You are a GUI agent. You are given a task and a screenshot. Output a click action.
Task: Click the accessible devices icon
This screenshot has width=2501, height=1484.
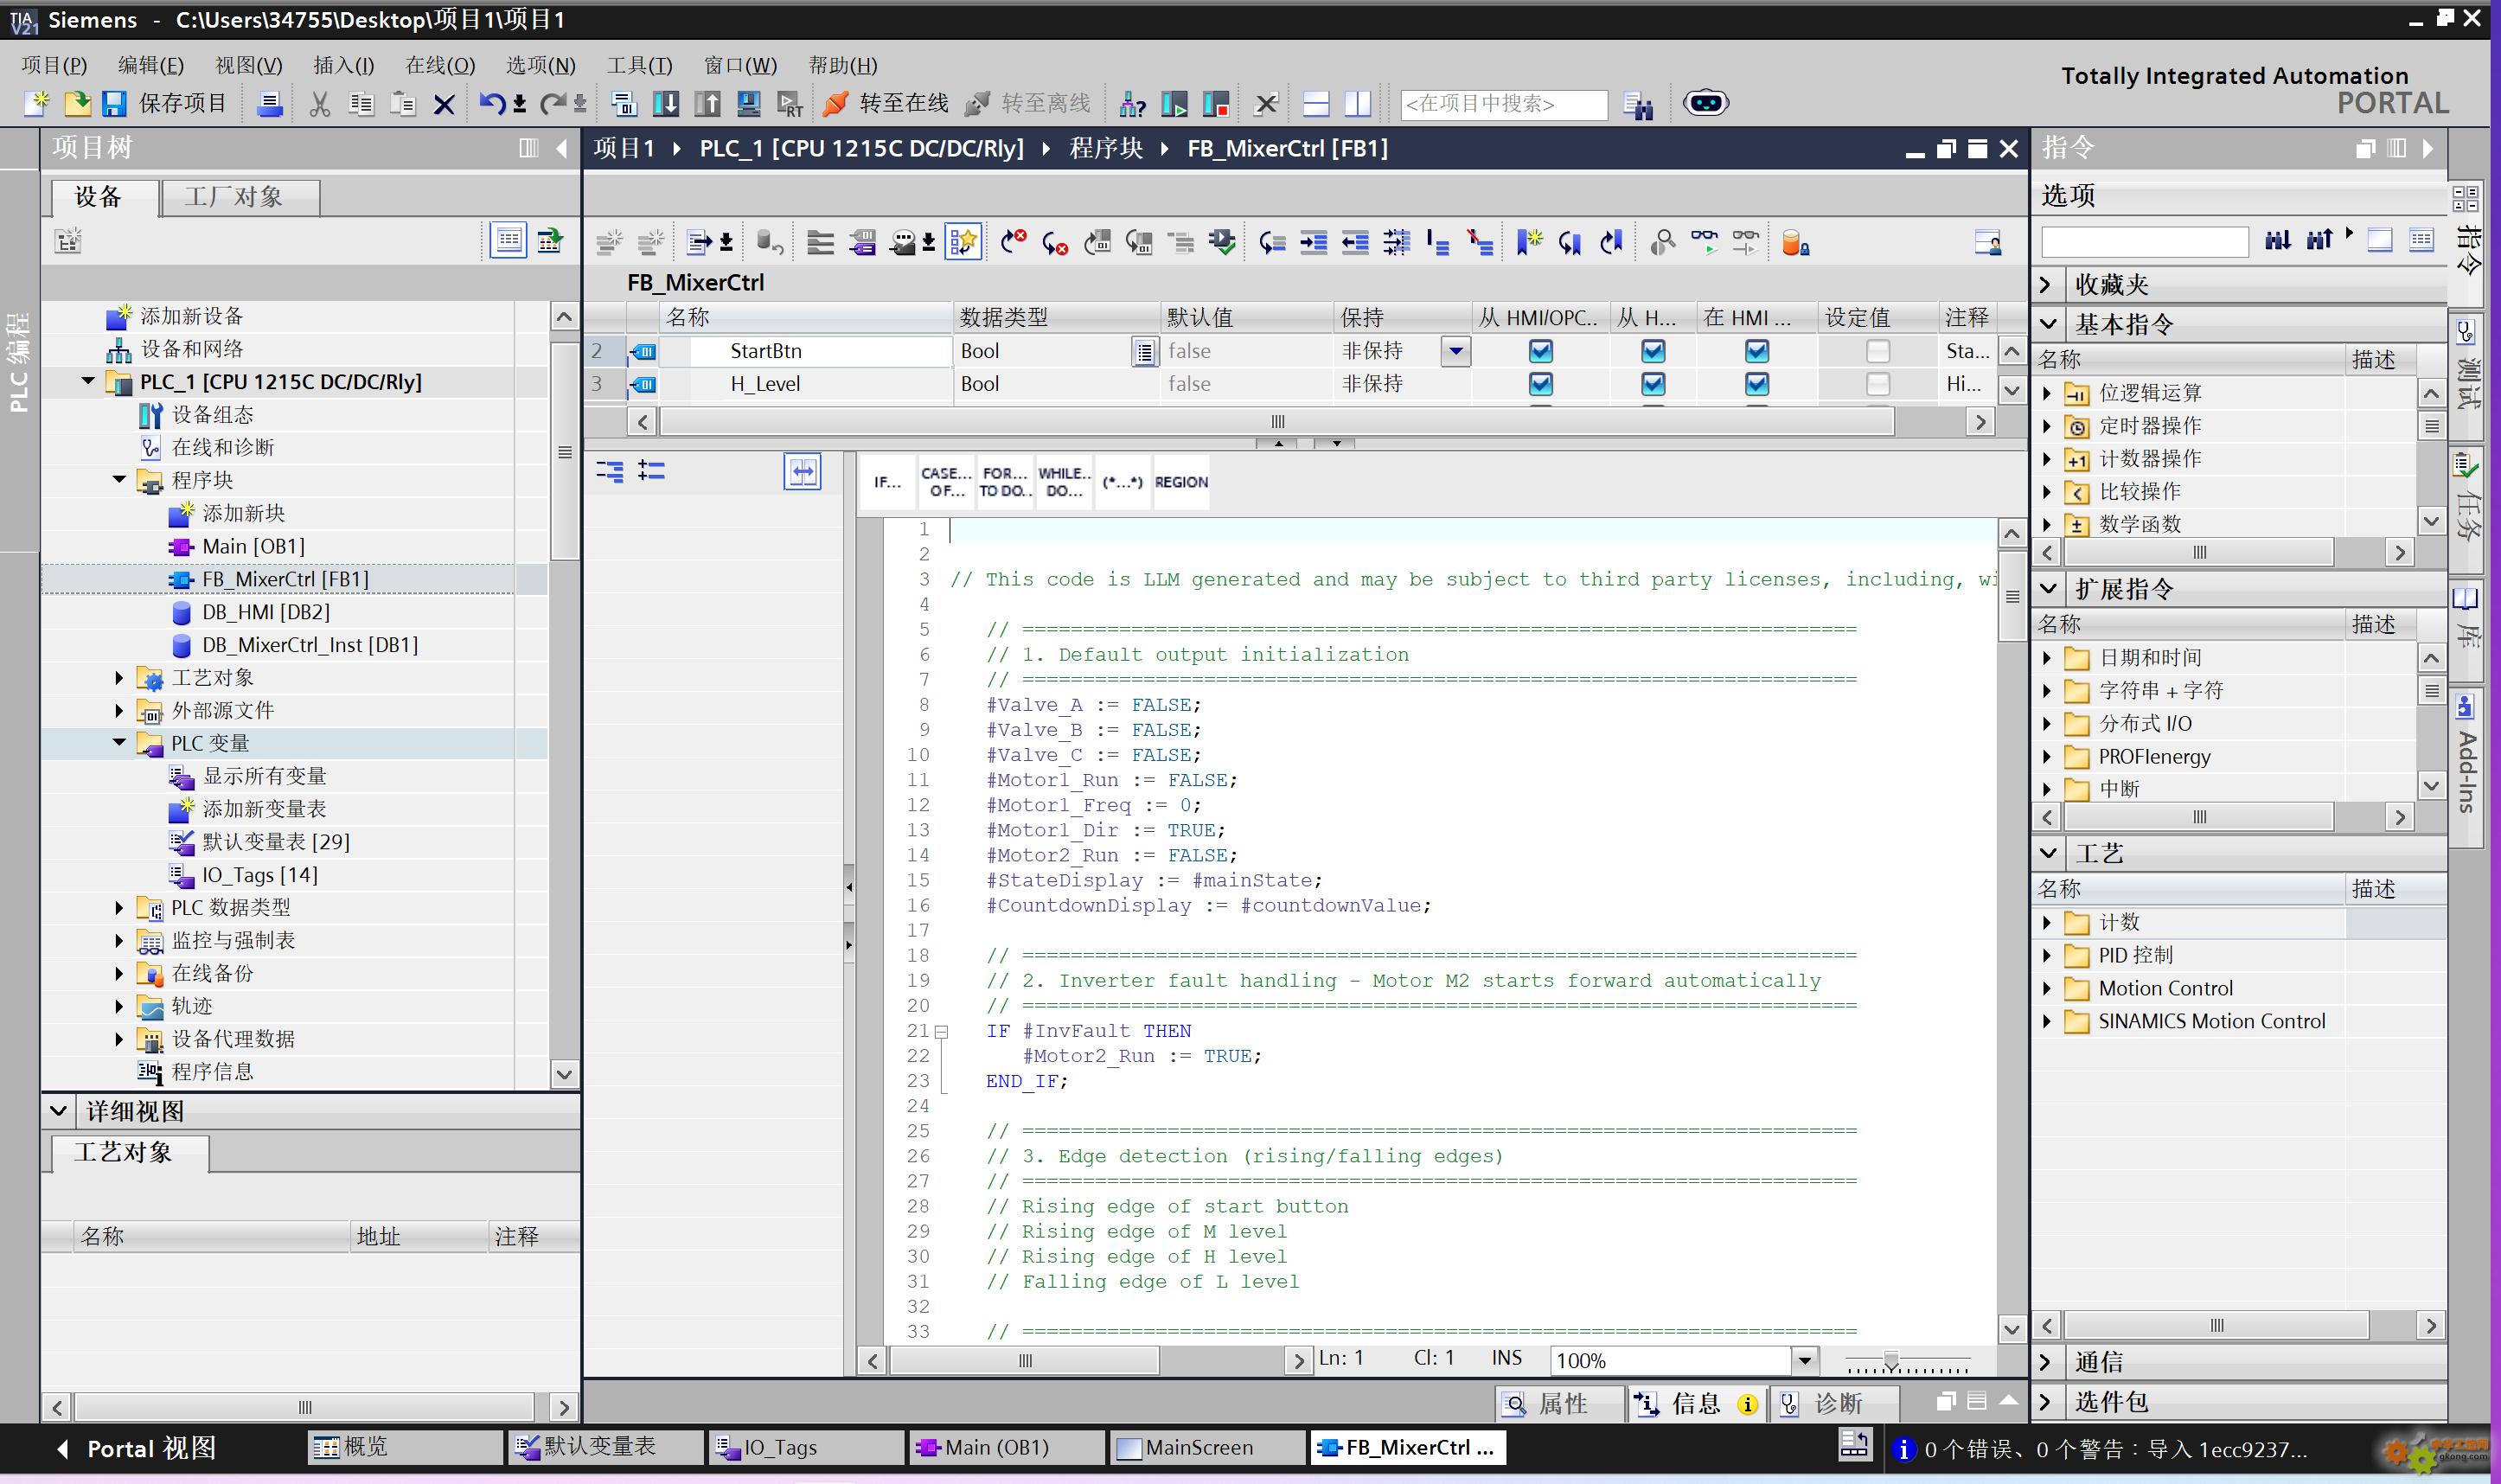coord(1133,103)
